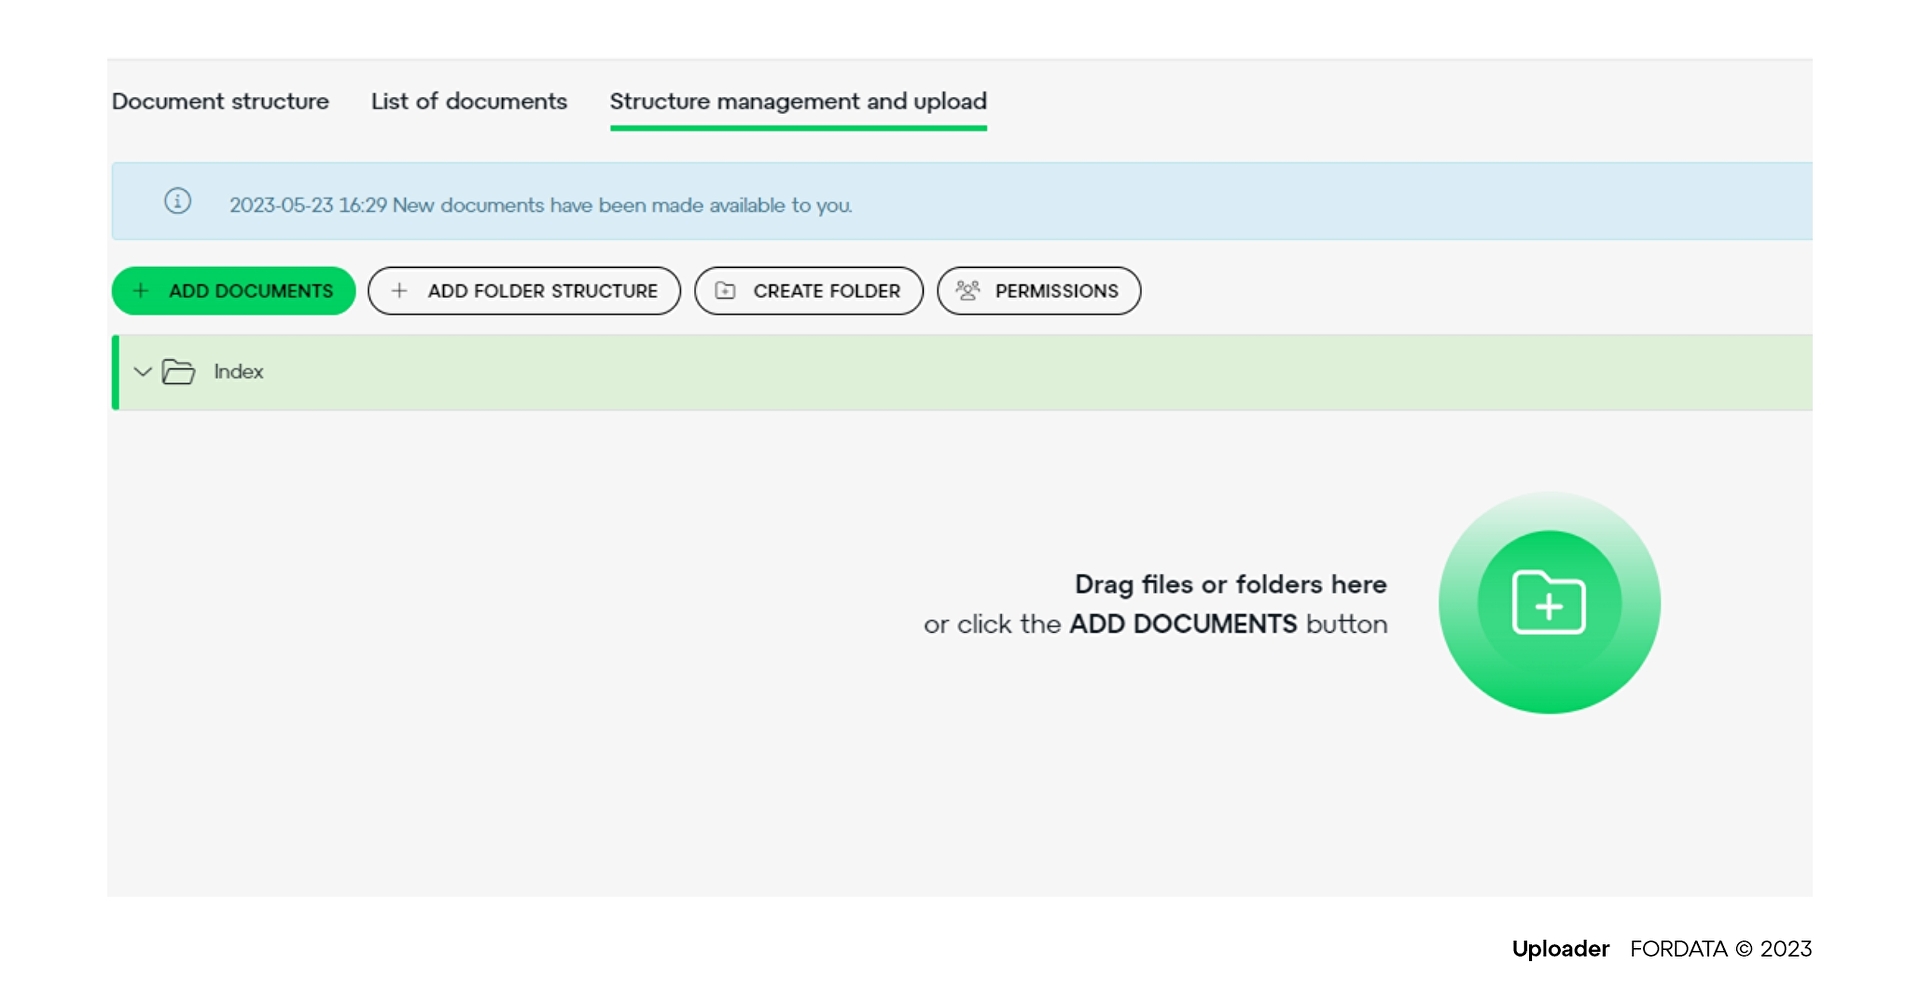The height and width of the screenshot is (1005, 1920).
Task: Collapse the Index folder chevron
Action: [x=143, y=372]
